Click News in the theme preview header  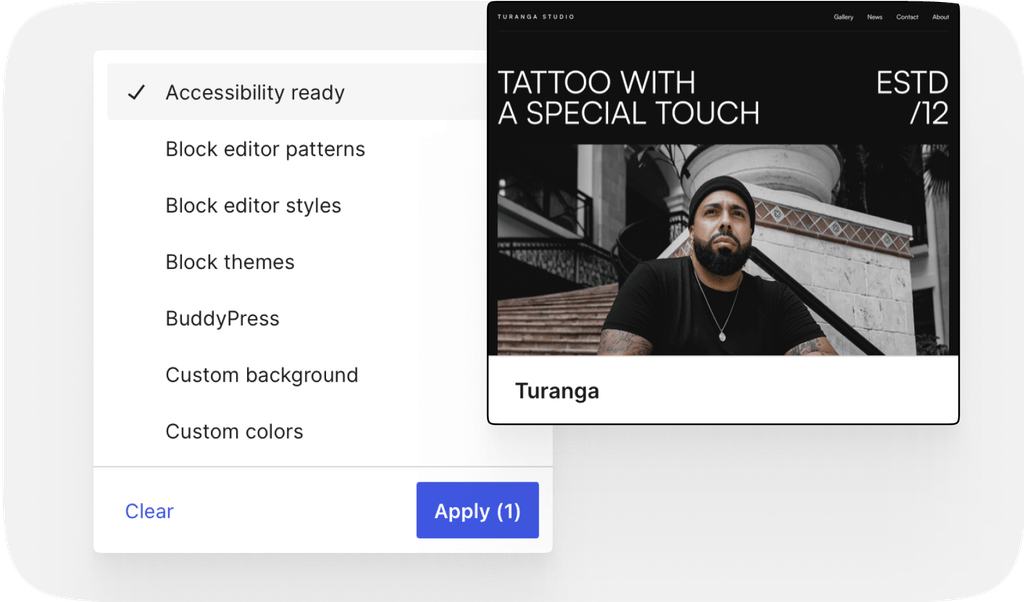coord(875,17)
